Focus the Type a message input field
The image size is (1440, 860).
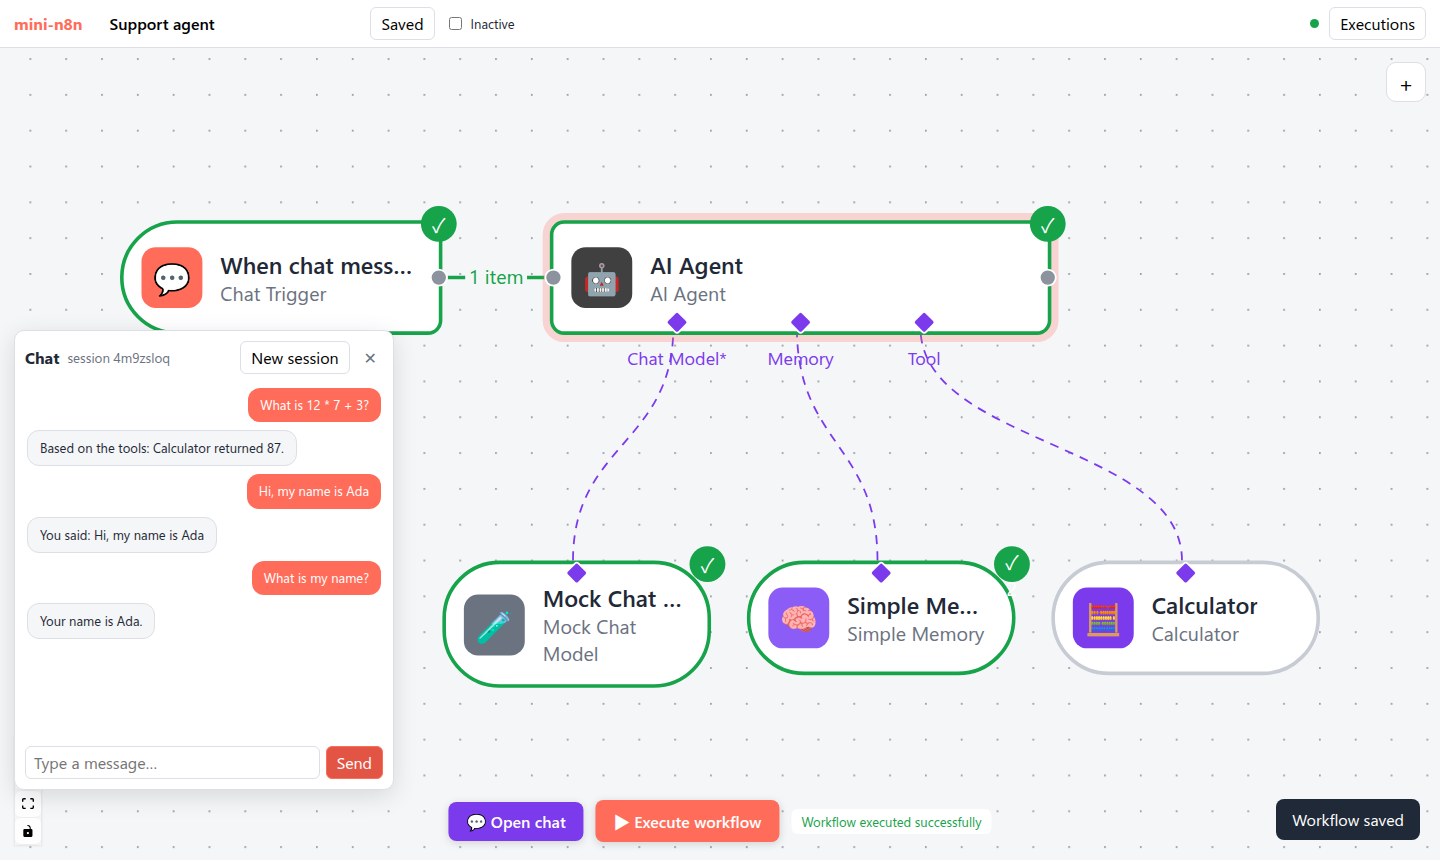[172, 763]
